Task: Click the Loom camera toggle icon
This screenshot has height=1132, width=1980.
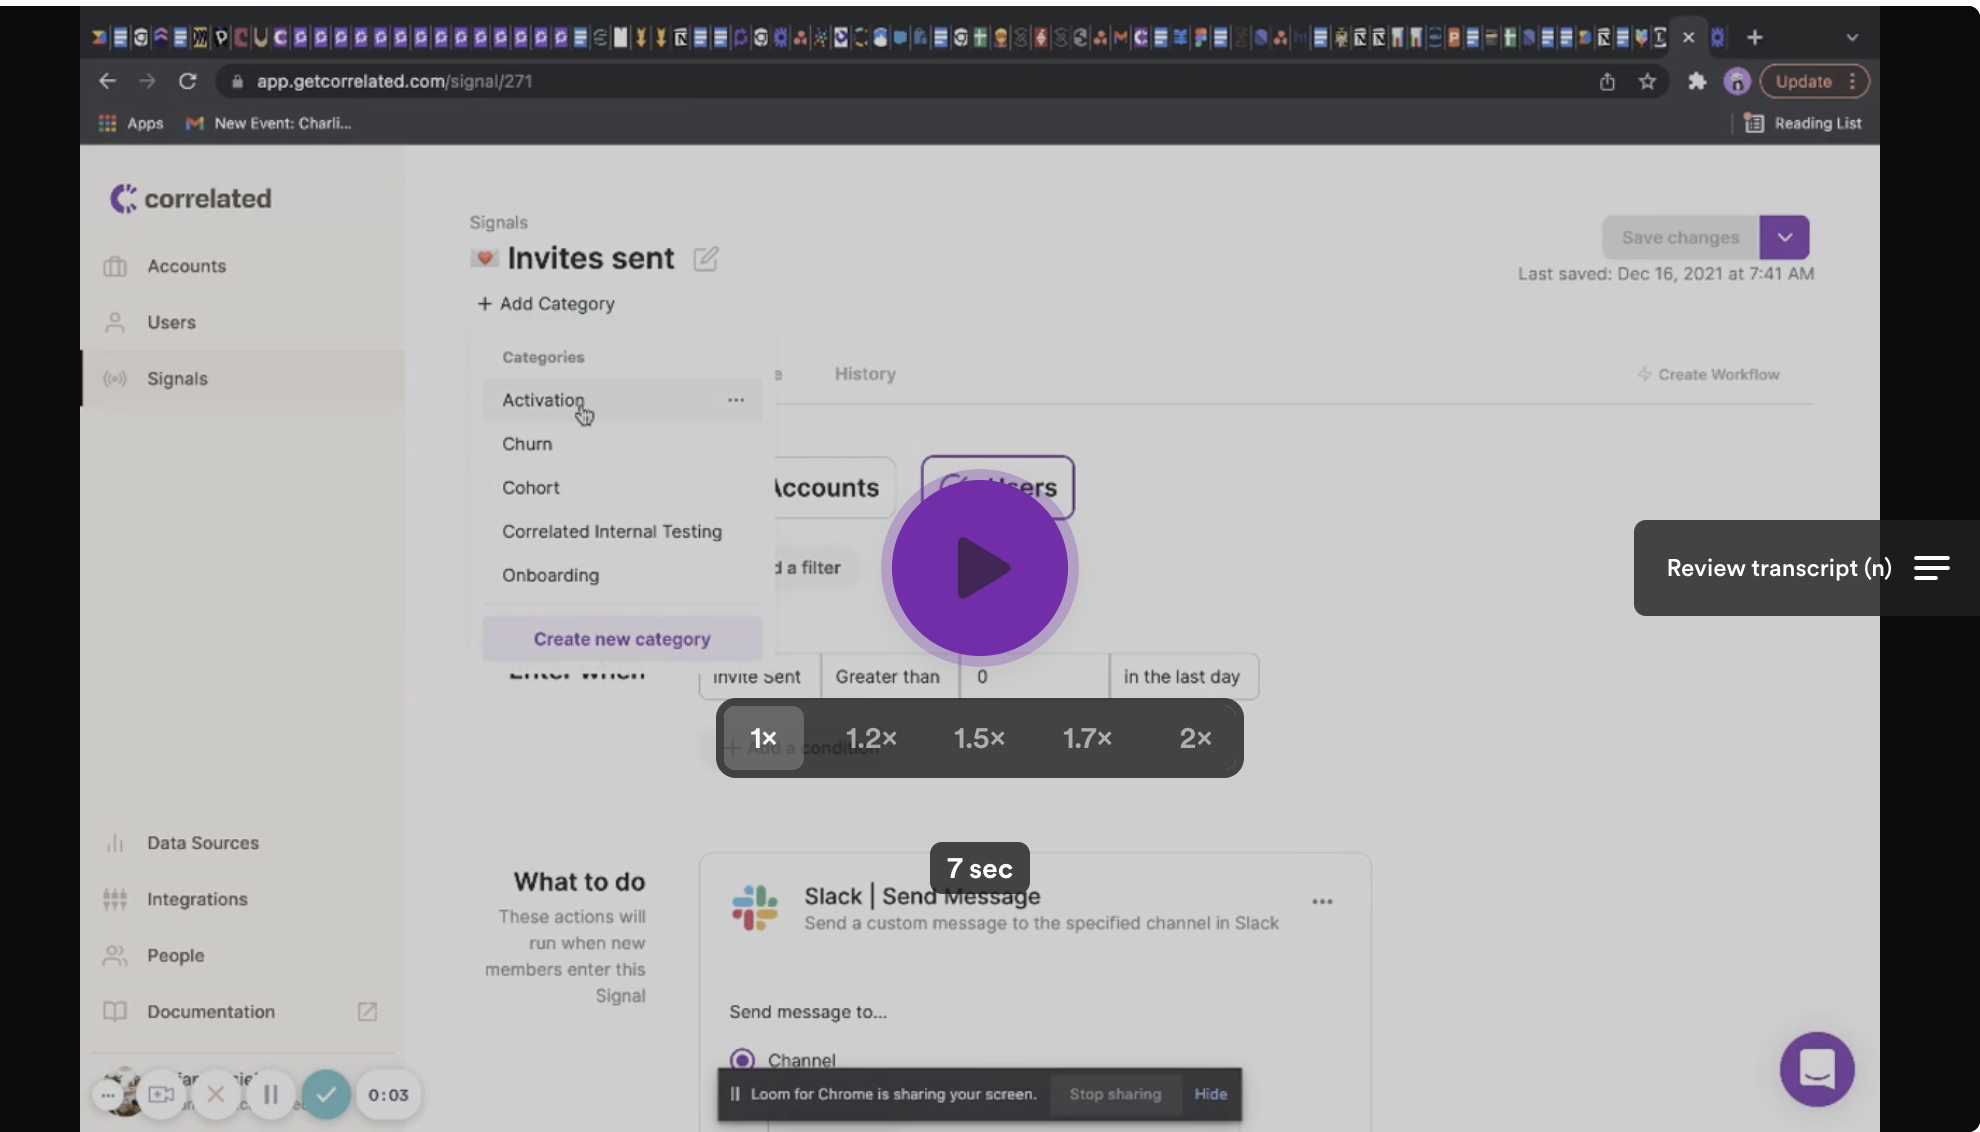Action: coord(161,1095)
